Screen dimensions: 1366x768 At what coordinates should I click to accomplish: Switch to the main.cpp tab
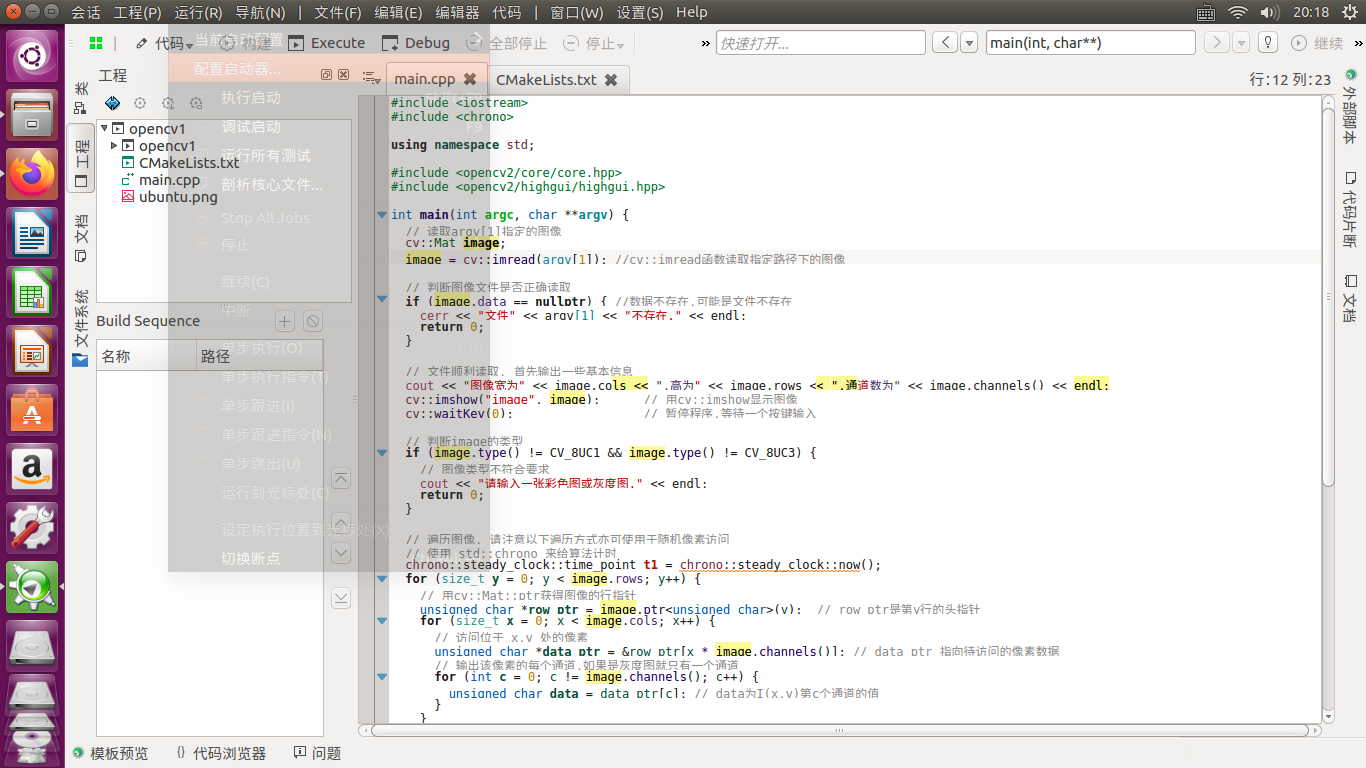tap(424, 79)
